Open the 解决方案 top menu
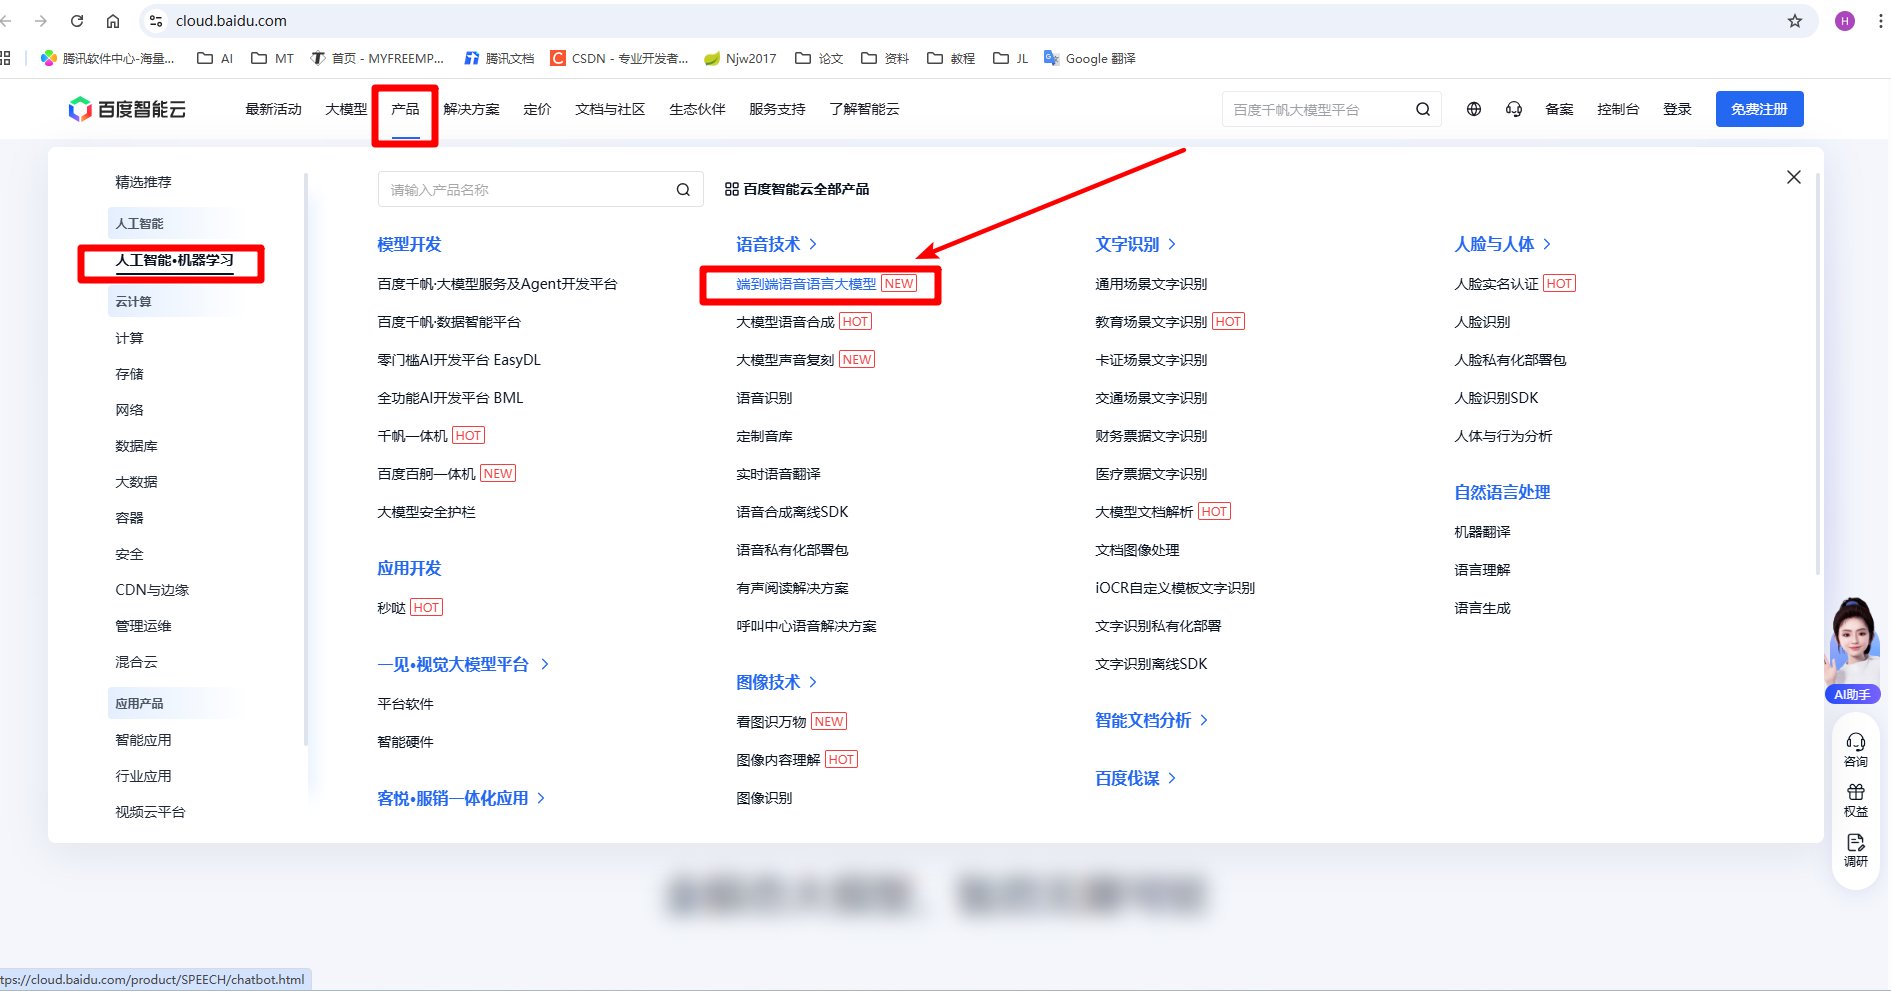 (471, 109)
